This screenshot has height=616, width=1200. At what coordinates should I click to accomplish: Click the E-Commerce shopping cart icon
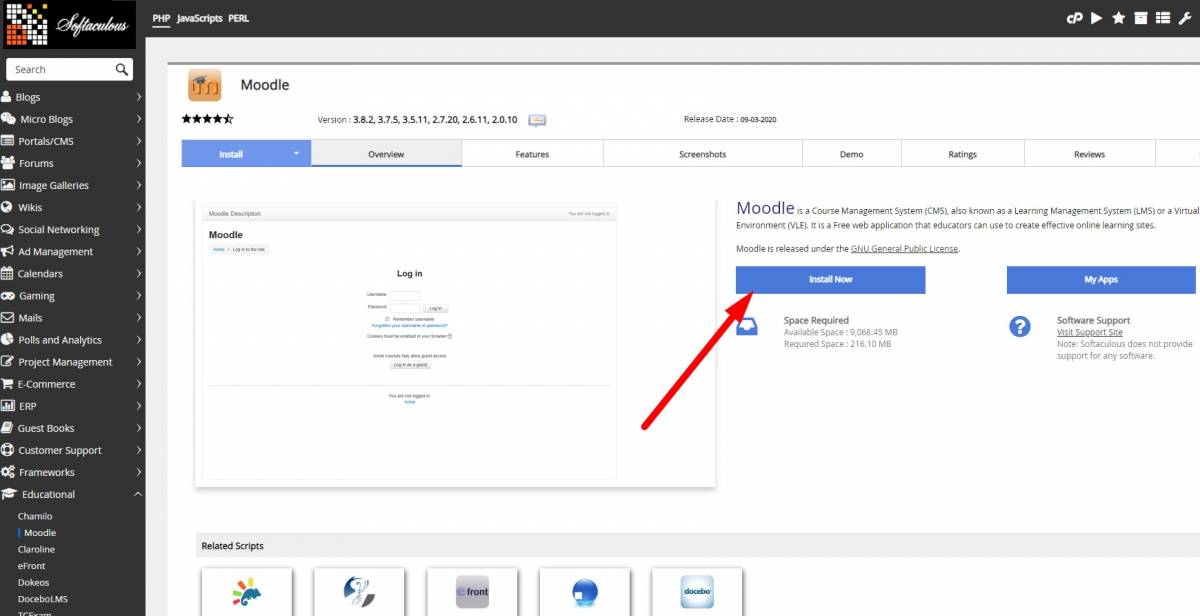8,384
